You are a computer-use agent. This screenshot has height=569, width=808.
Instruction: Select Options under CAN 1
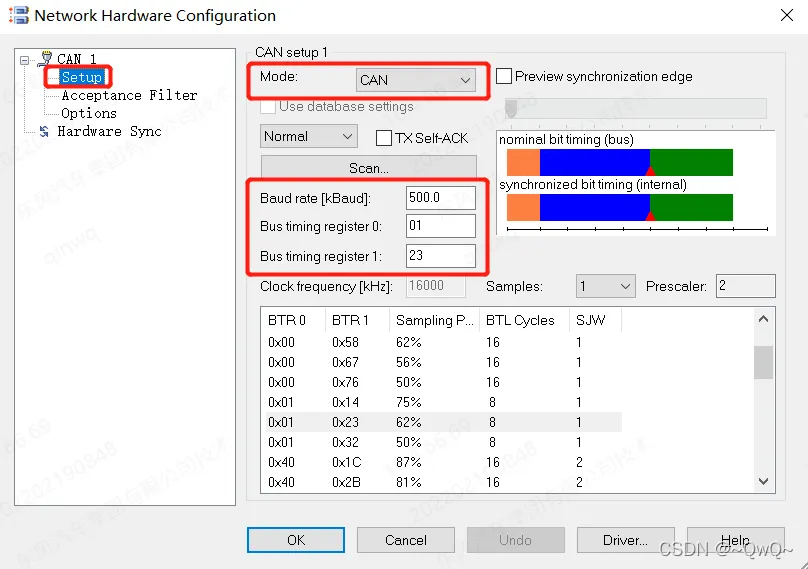[x=89, y=113]
